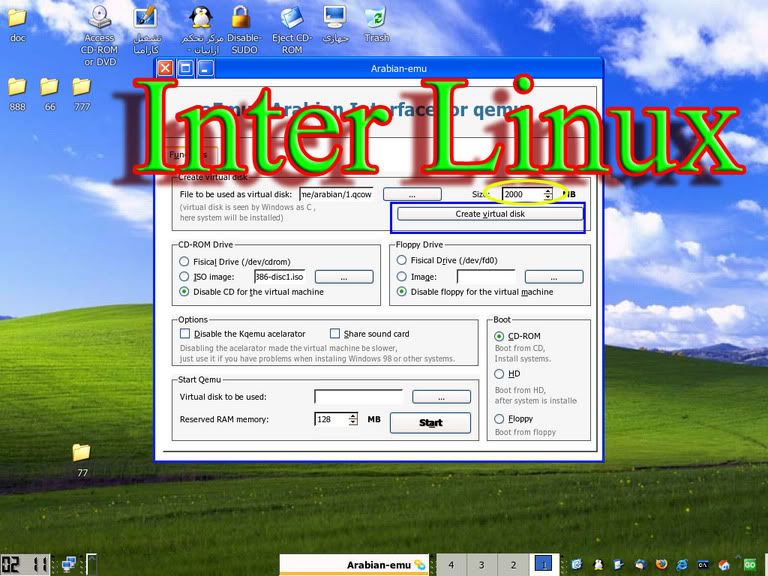The image size is (768, 576).
Task: Select the floppy Image radio option
Action: 402,276
